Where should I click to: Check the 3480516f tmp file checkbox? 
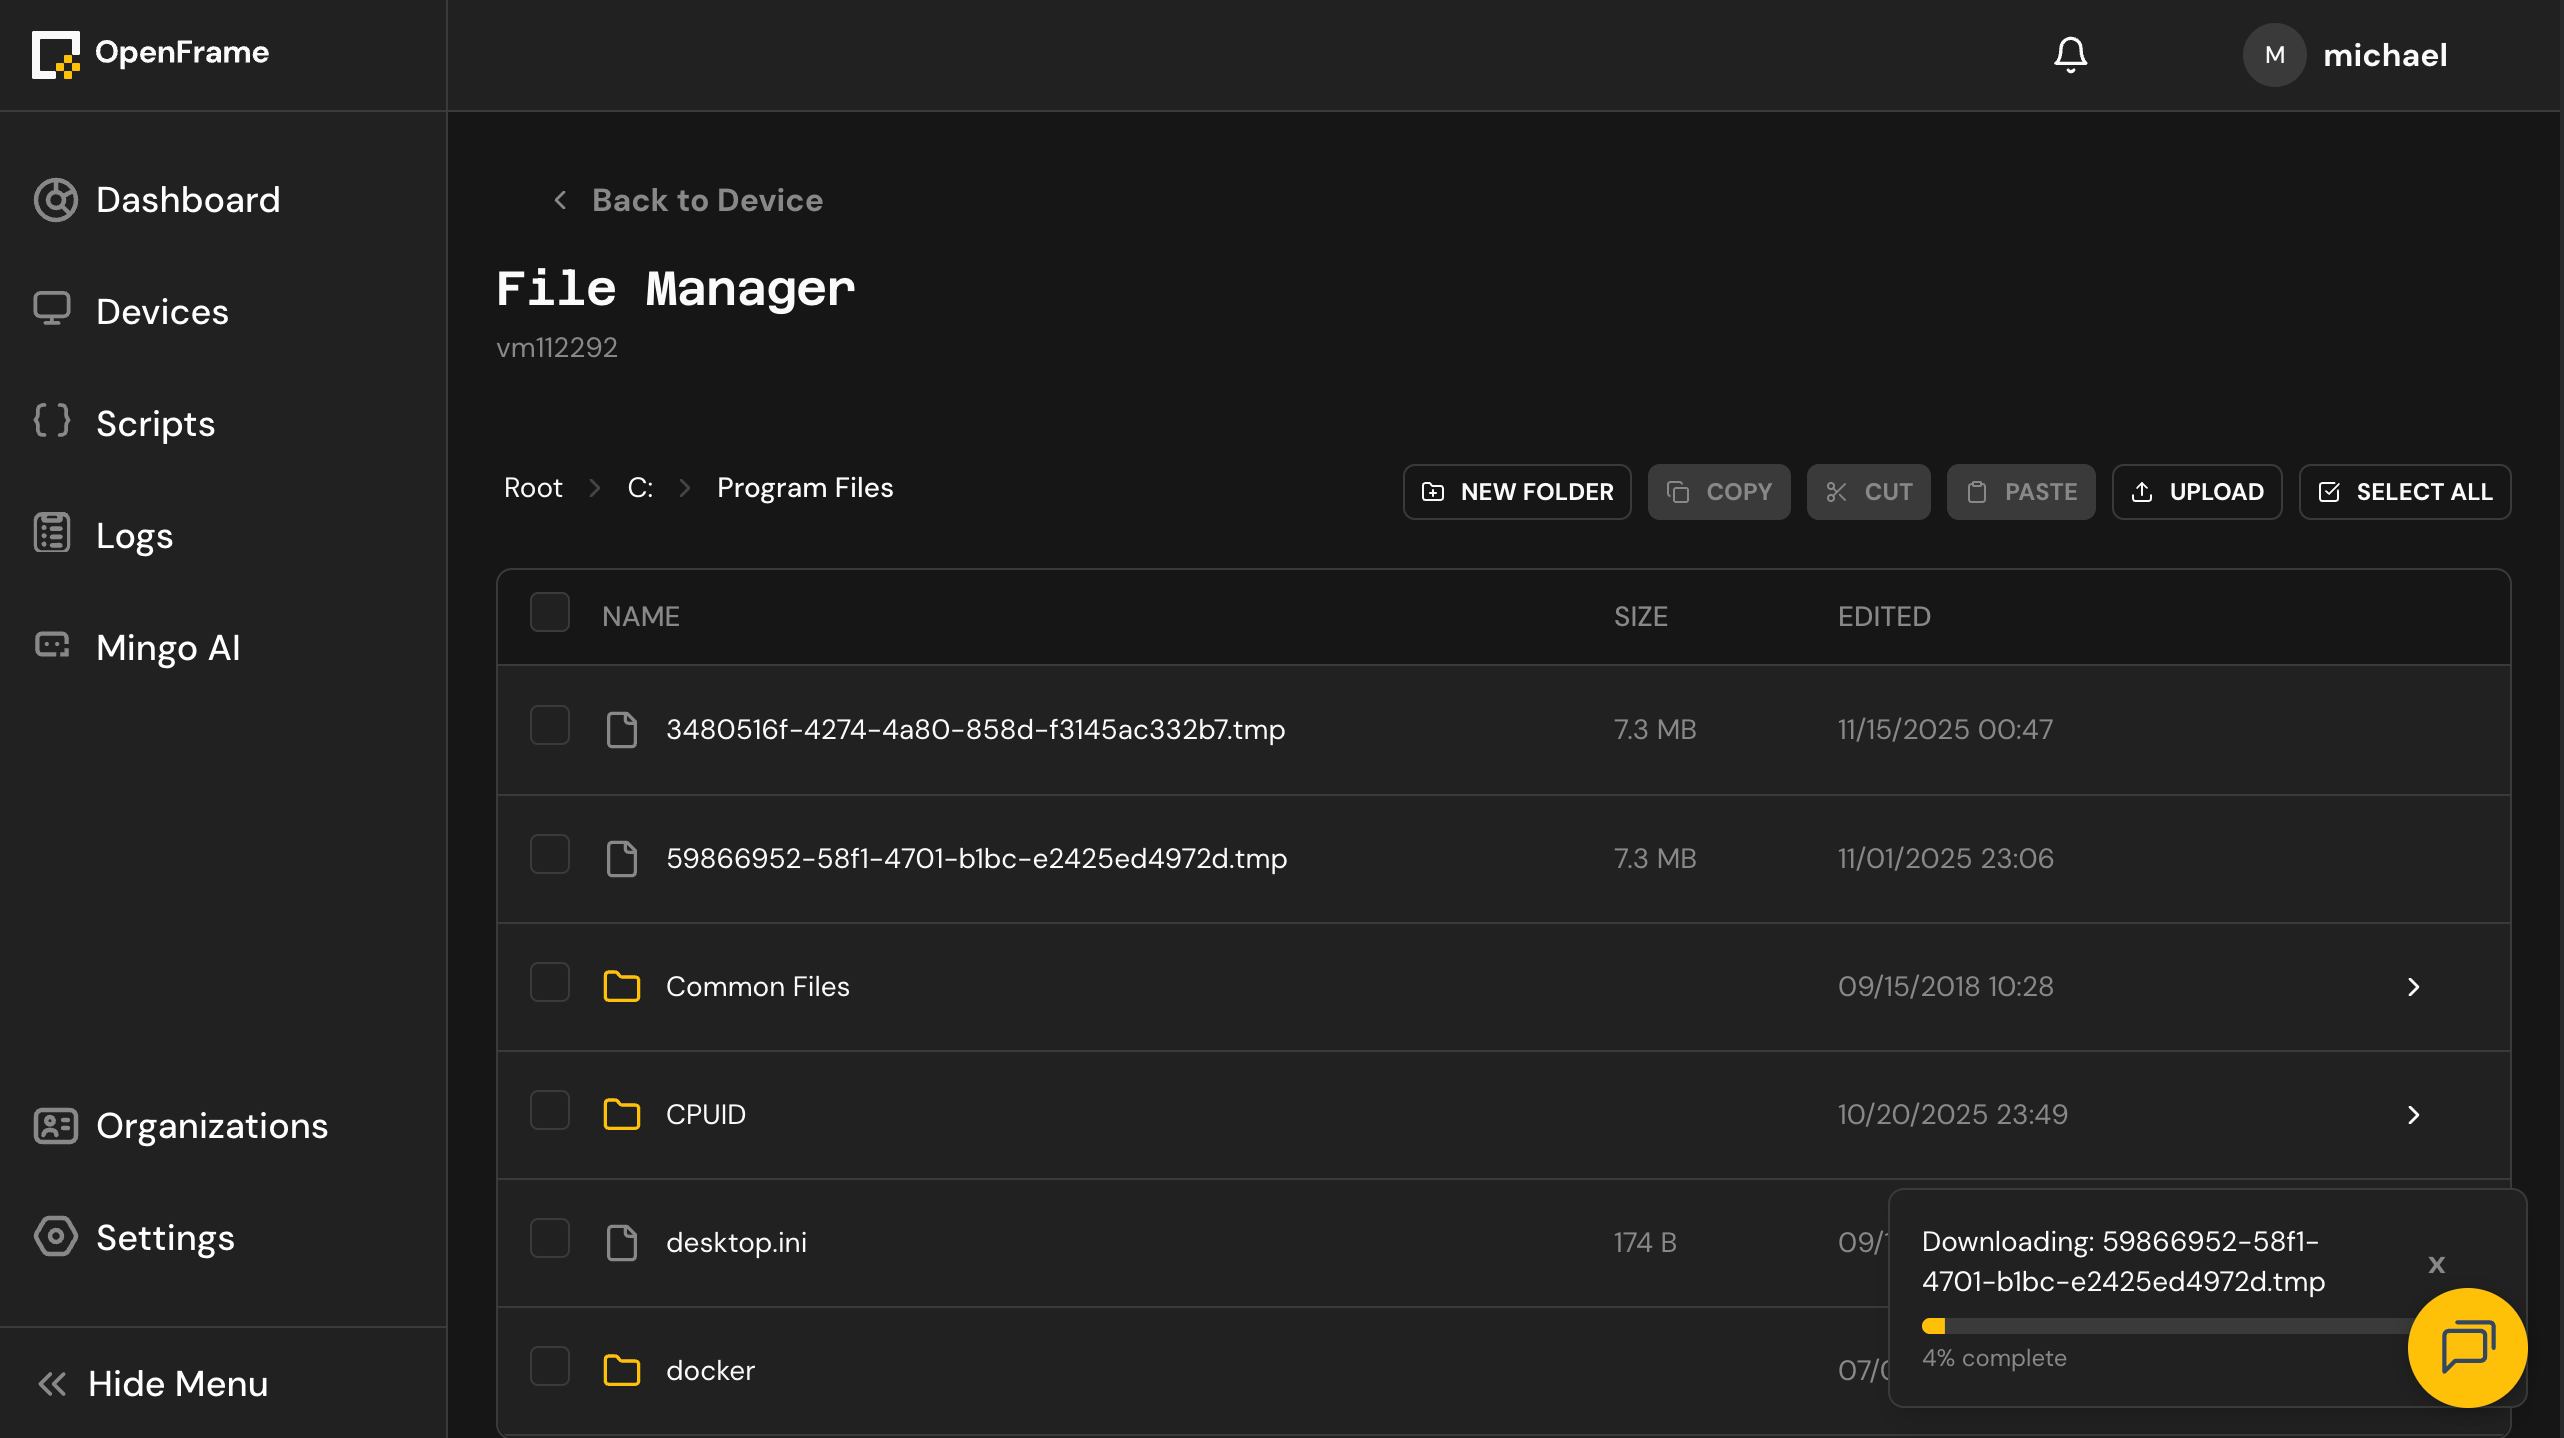(x=550, y=726)
